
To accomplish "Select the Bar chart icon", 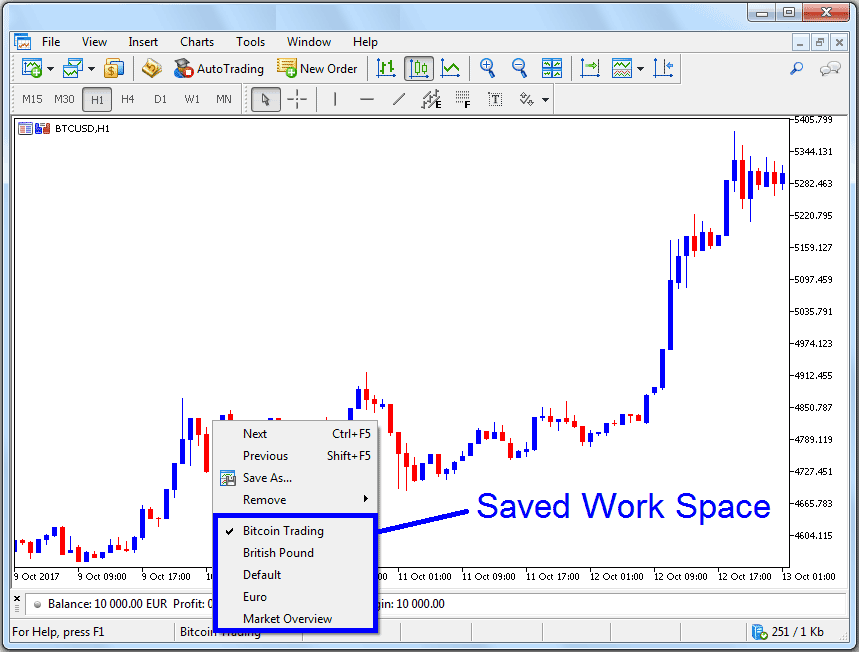I will coord(387,68).
